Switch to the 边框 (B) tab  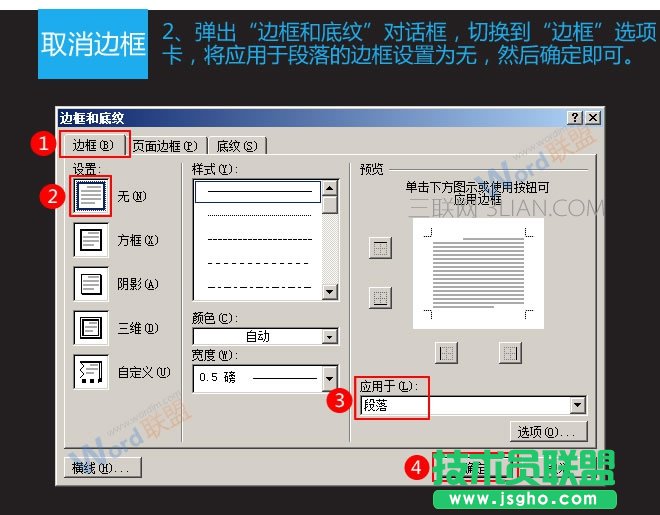point(93,145)
